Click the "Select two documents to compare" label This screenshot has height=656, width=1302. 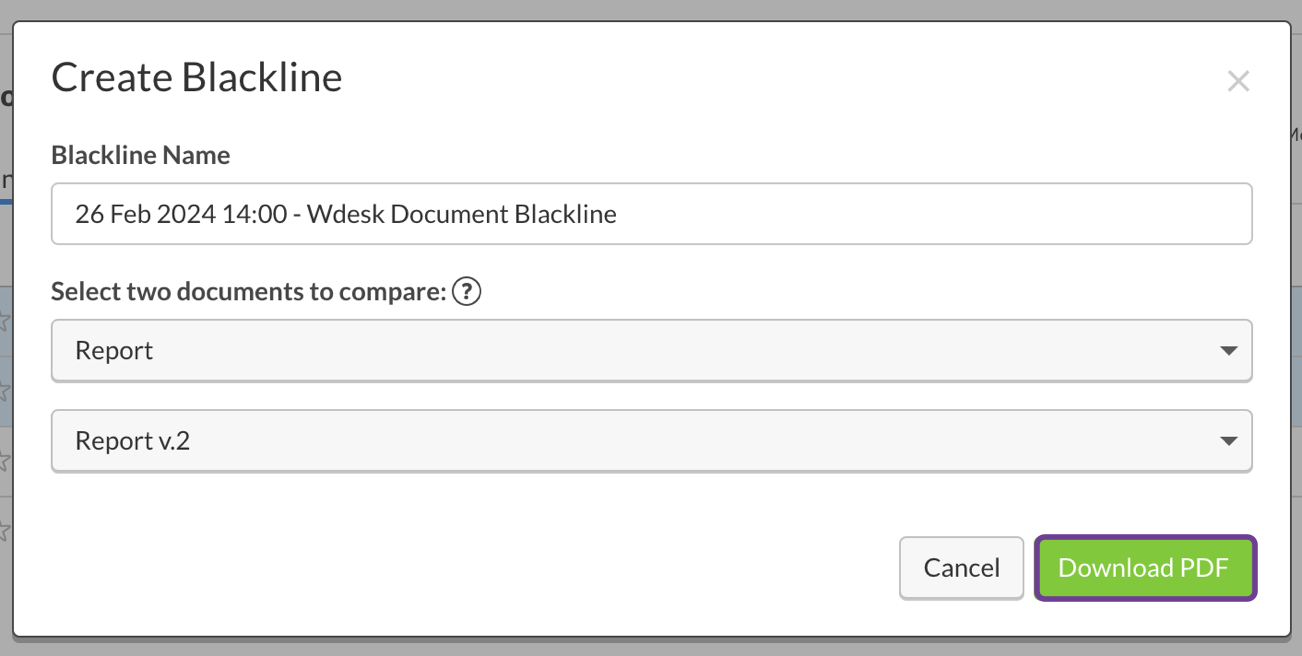point(247,292)
